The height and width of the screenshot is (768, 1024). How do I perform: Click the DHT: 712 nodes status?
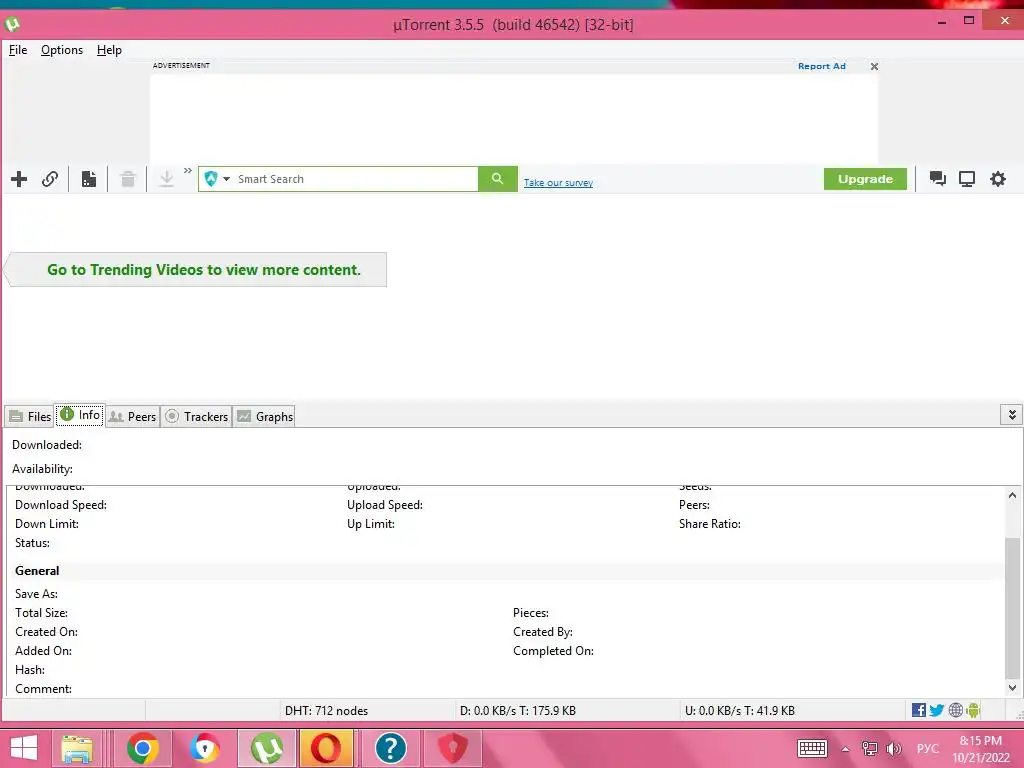click(327, 711)
